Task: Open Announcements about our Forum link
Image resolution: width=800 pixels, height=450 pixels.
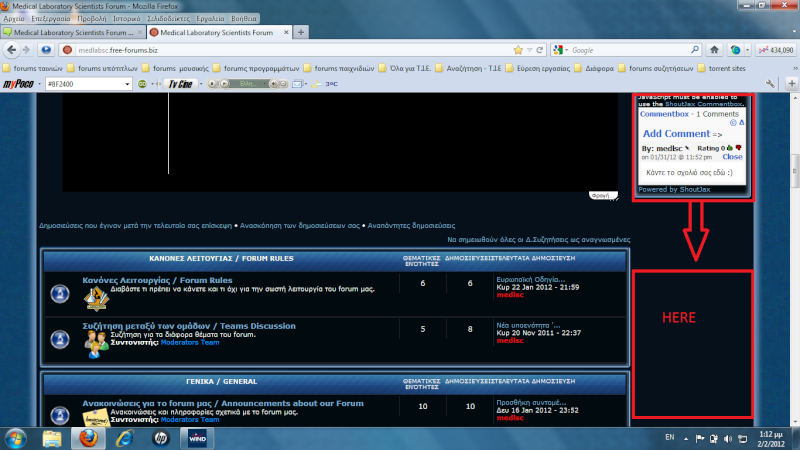Action: 223,403
